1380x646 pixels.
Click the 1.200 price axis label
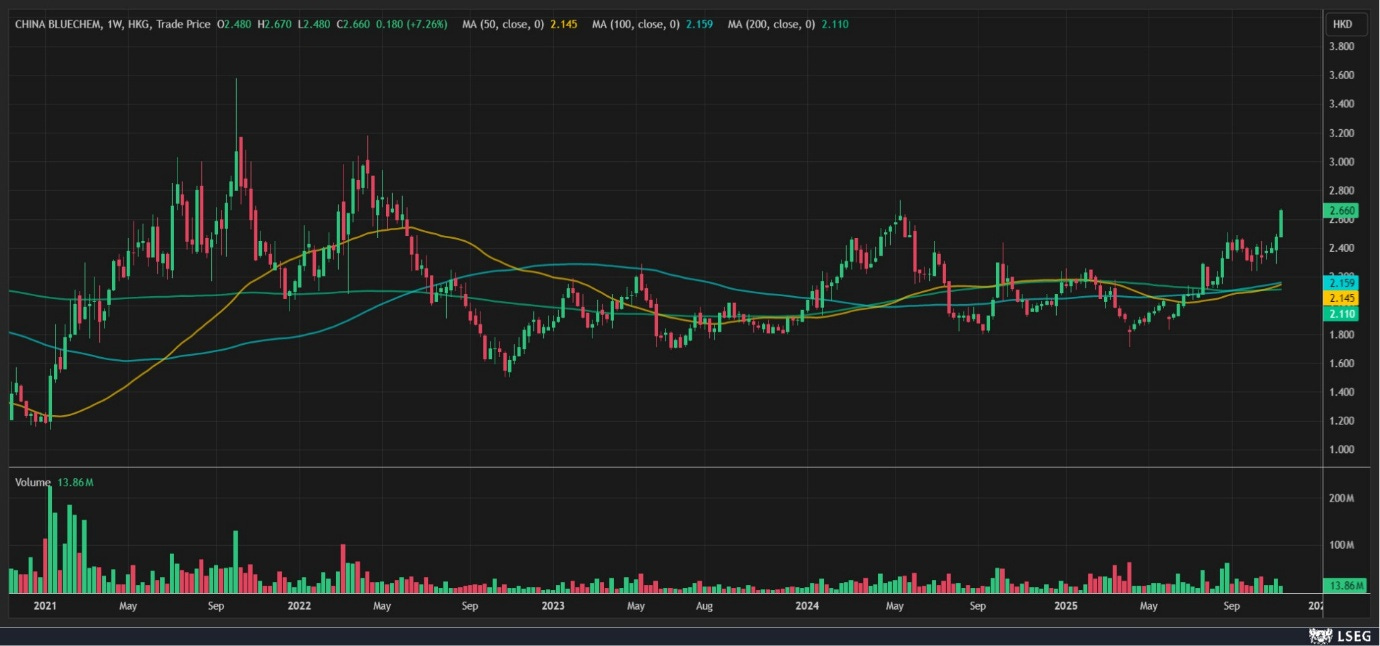click(1341, 421)
